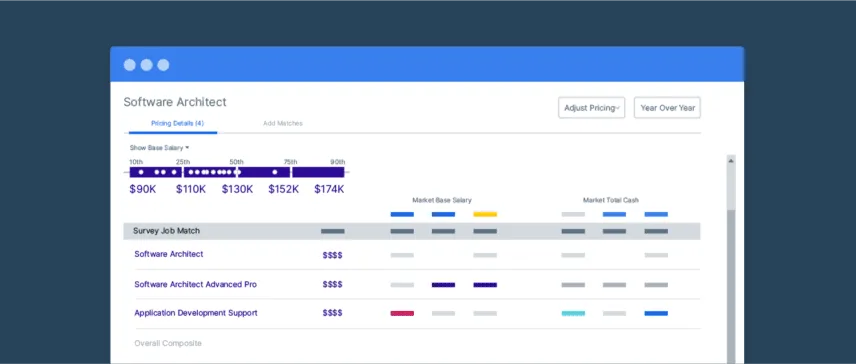Click the scrollbar up arrow
This screenshot has height=364, width=856.
point(731,160)
